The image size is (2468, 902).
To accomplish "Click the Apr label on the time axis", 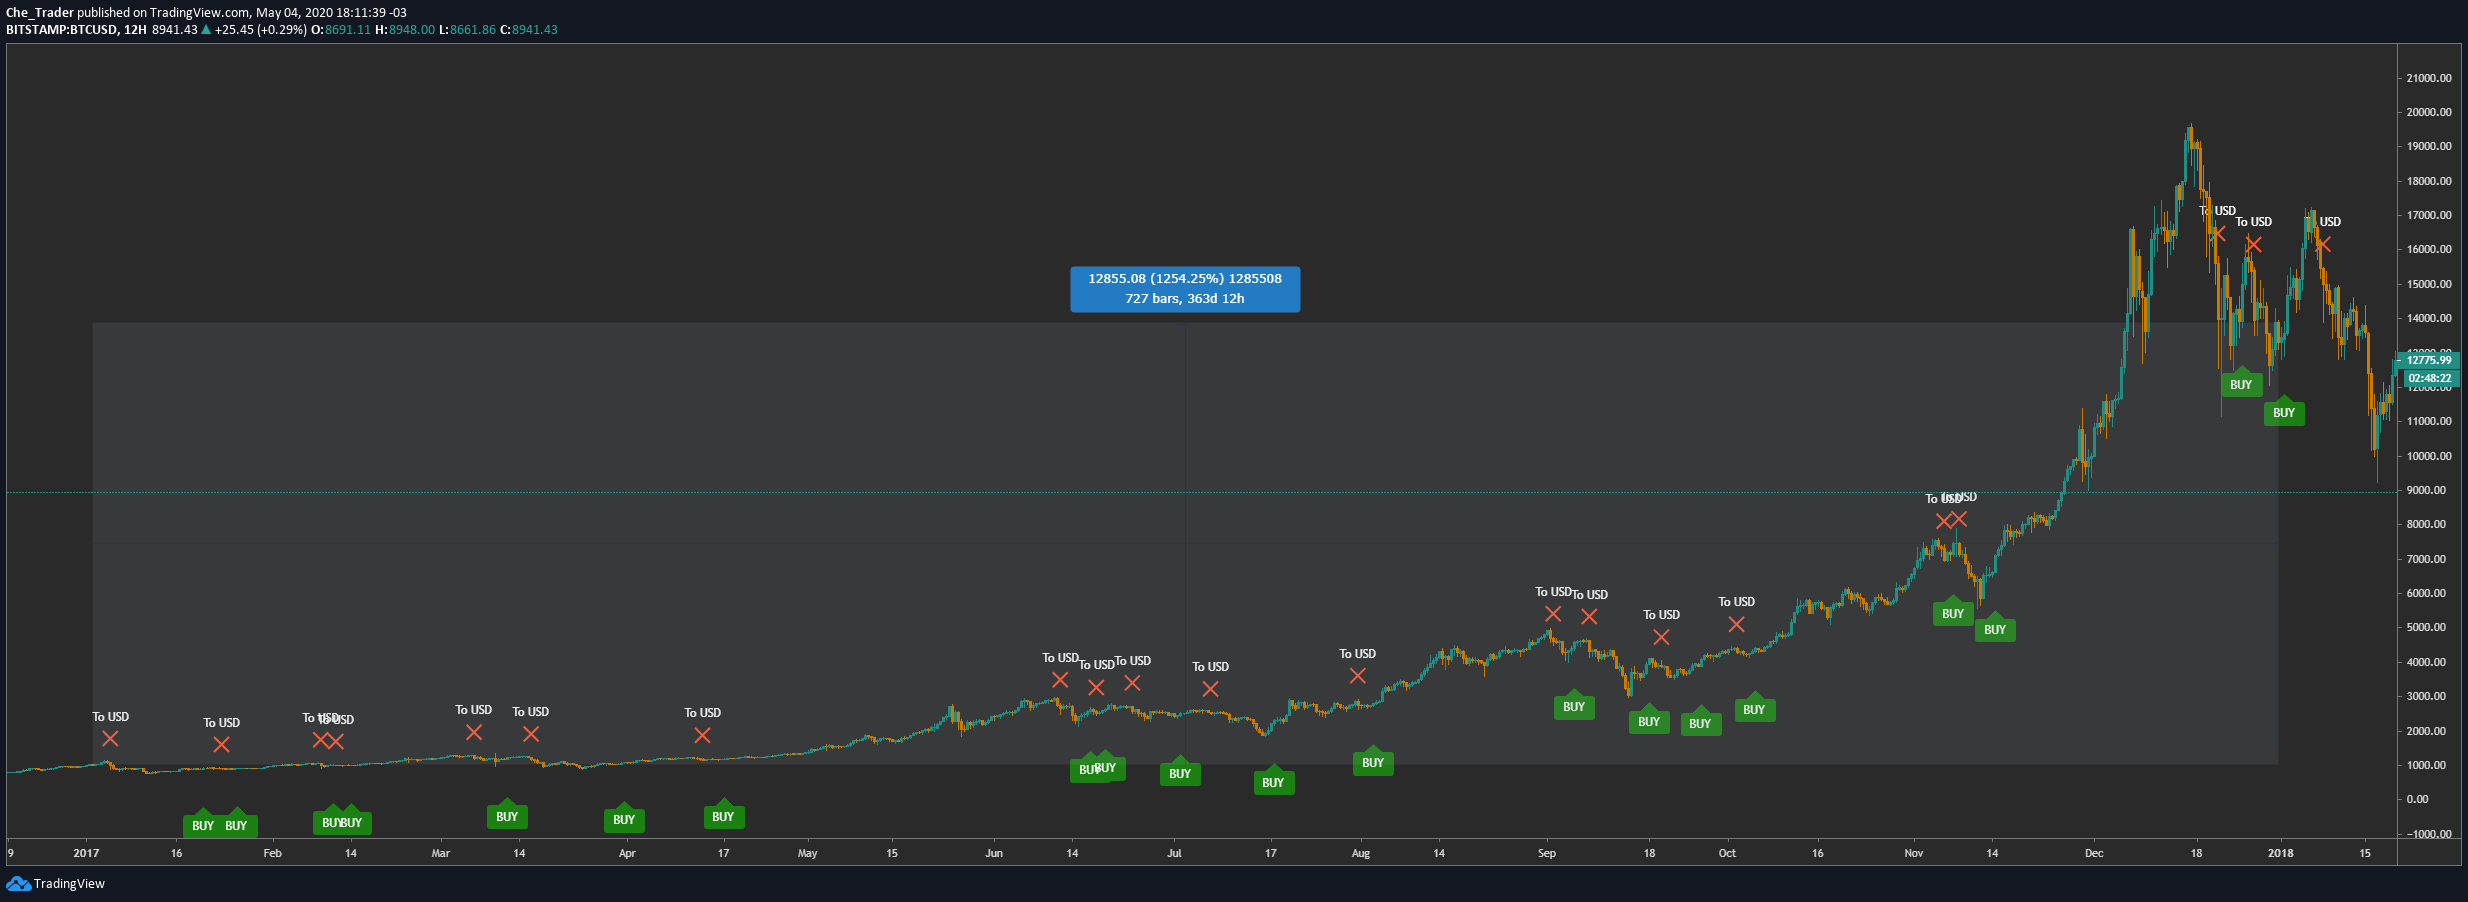I will [627, 853].
